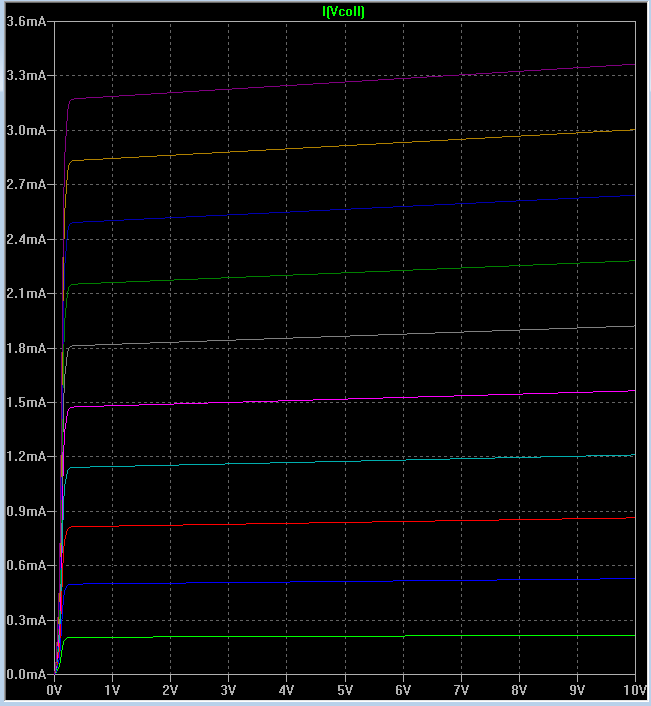651x706 pixels.
Task: Click the magenta curve near 1.5mA
Action: point(345,399)
